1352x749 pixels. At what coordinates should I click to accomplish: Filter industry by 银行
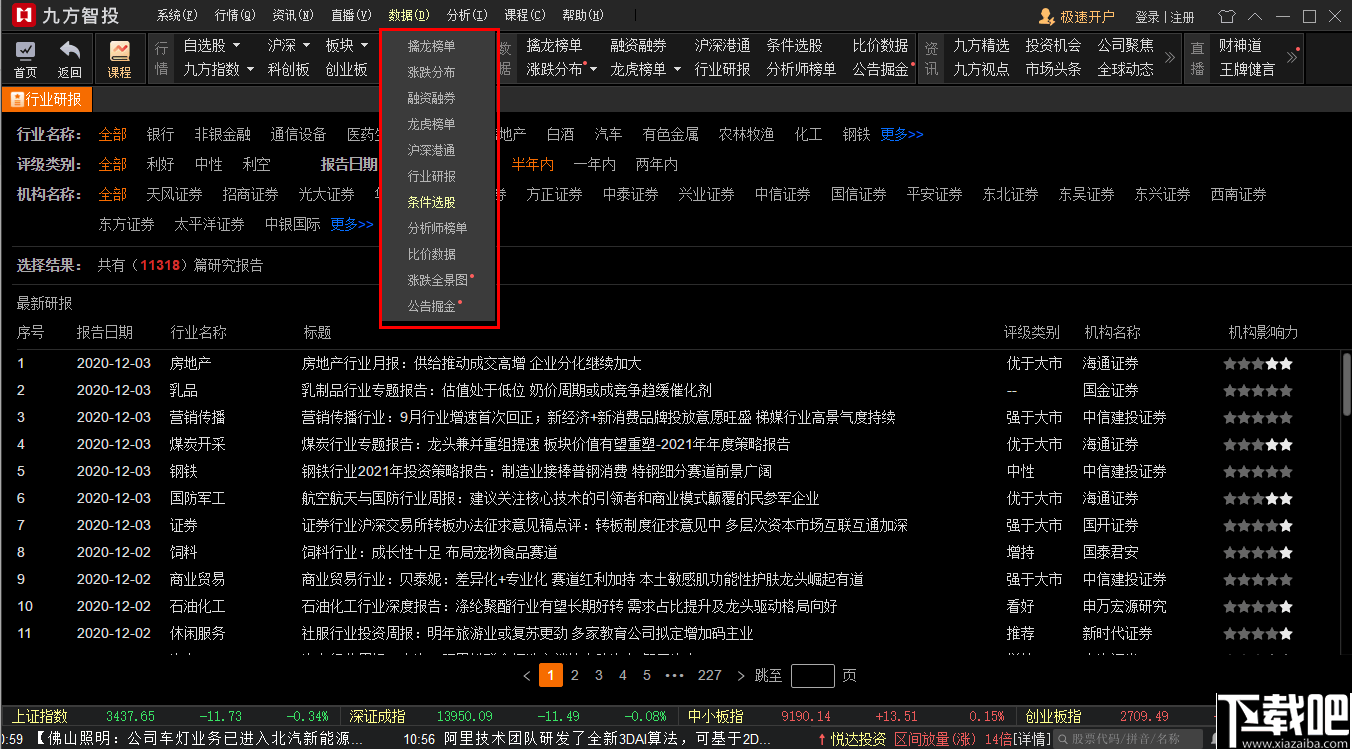point(160,134)
